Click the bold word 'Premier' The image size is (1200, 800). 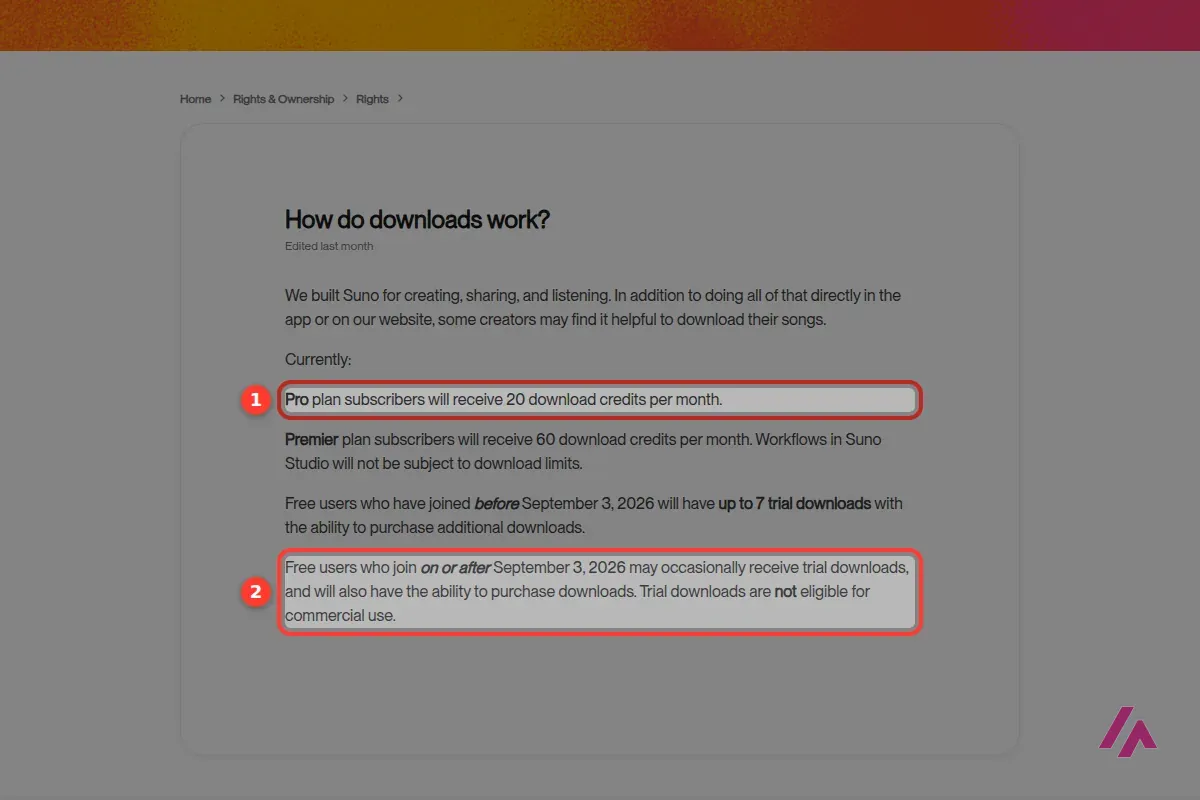[x=312, y=440]
